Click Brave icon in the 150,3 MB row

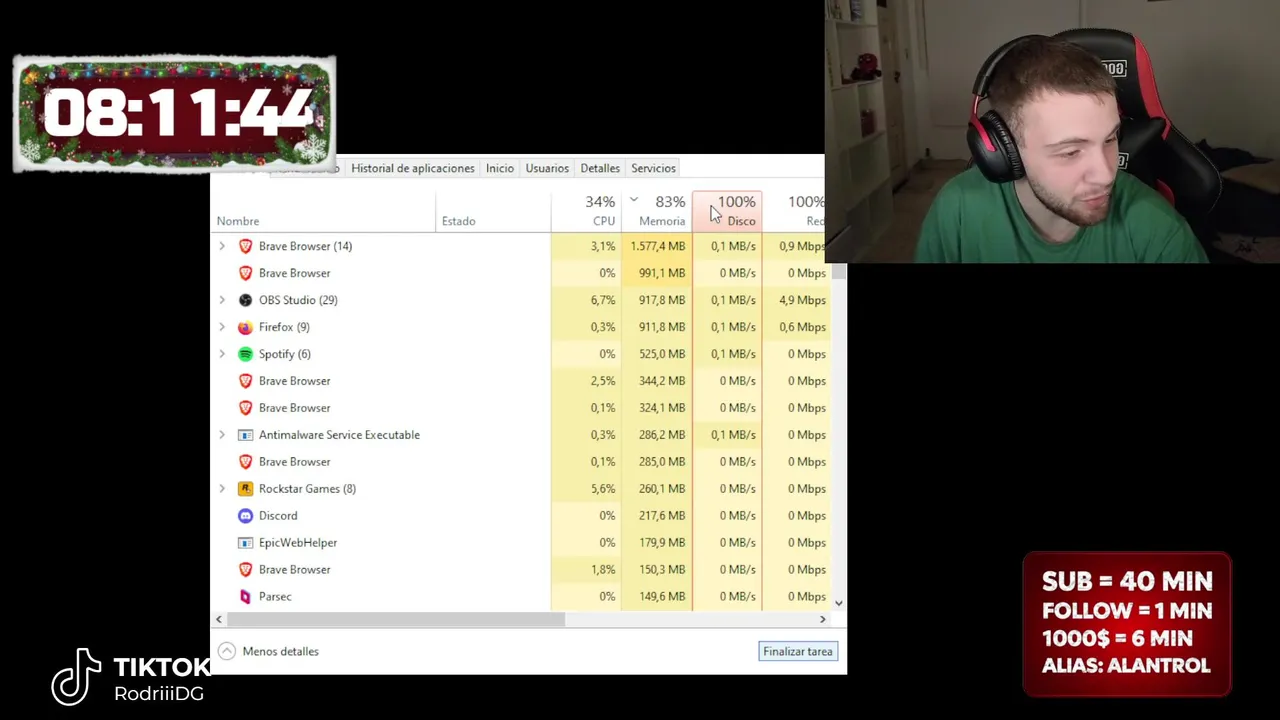(x=245, y=570)
